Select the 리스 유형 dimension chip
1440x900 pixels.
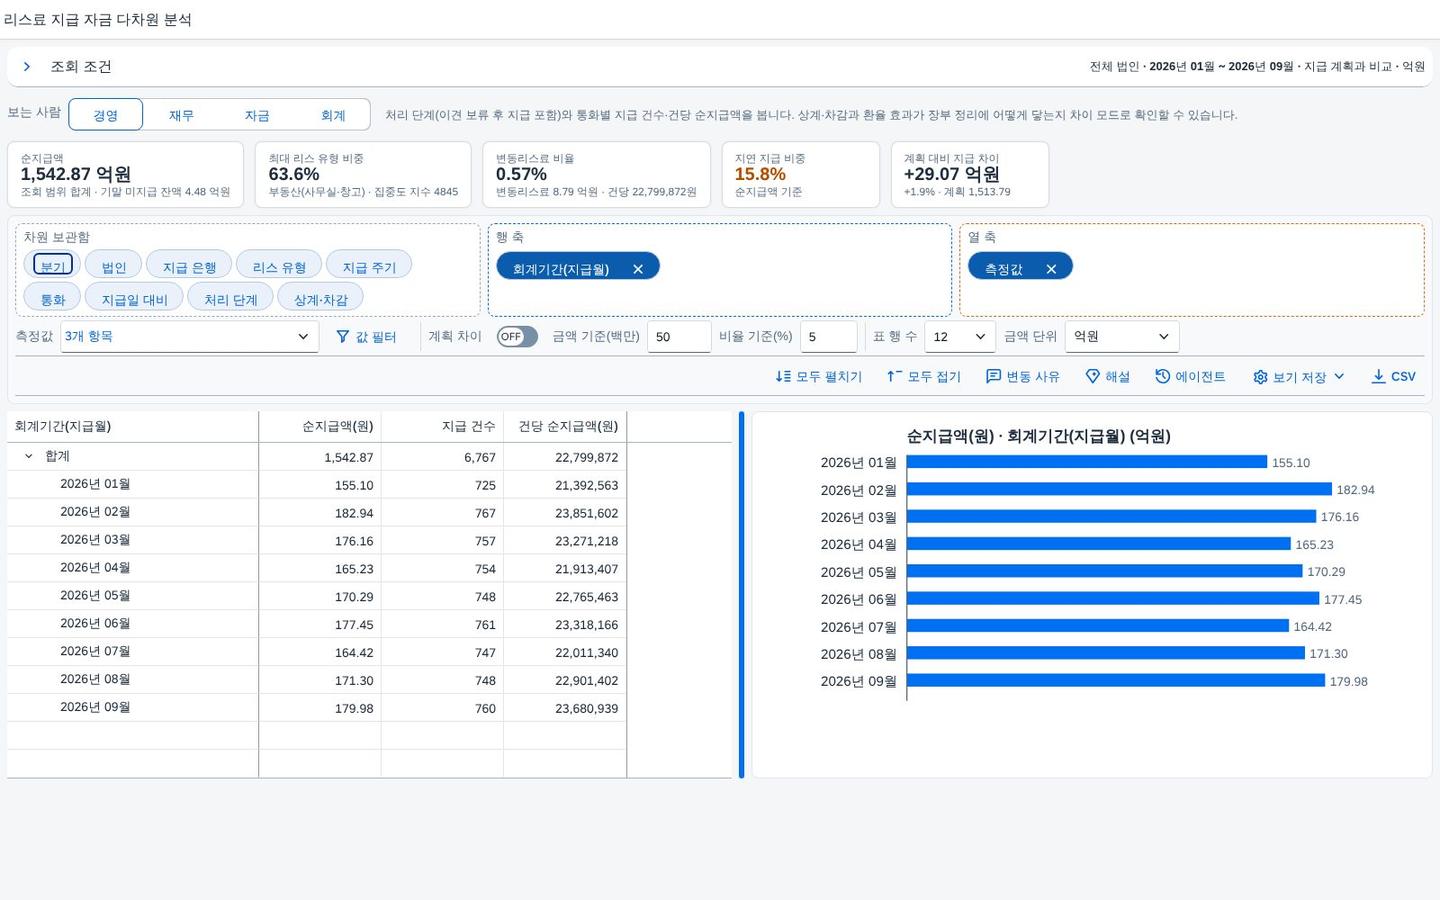pos(279,266)
